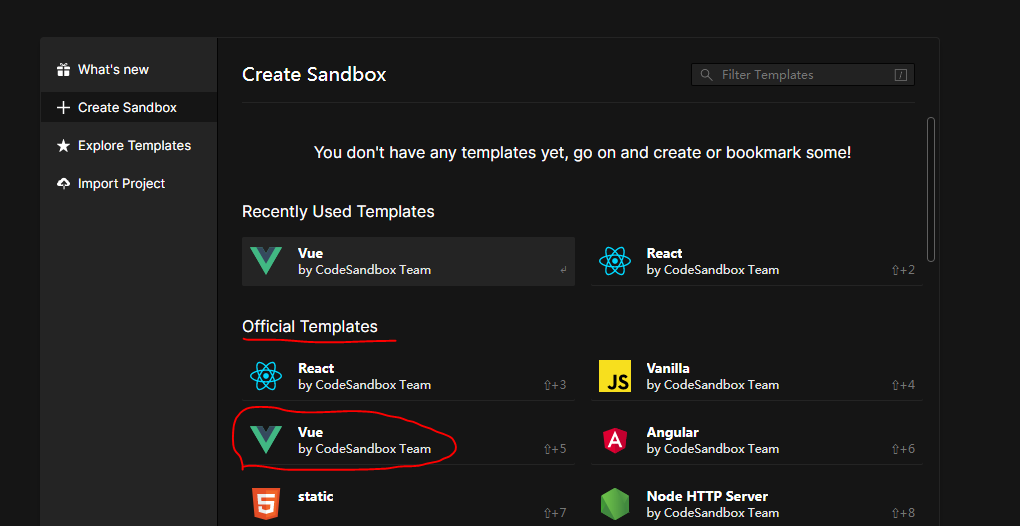Click the plus icon for Create Sandbox
This screenshot has width=1020, height=526.
coord(64,108)
